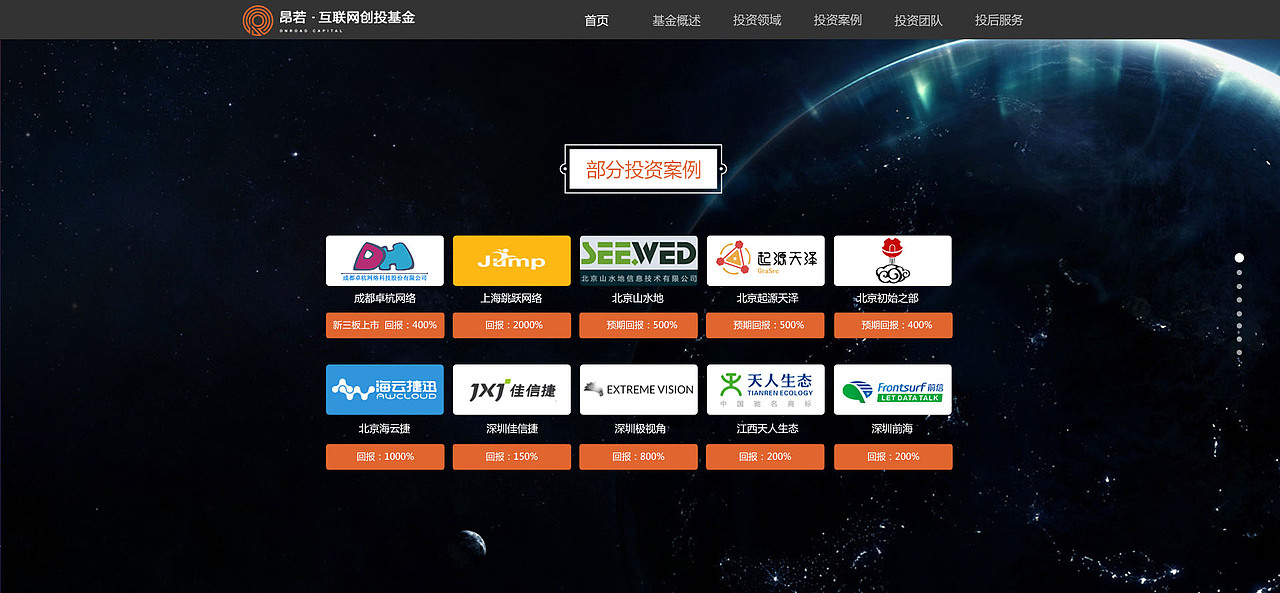Click the GraSrc 起源天泽 triangle logo
1280x593 pixels.
coord(765,260)
